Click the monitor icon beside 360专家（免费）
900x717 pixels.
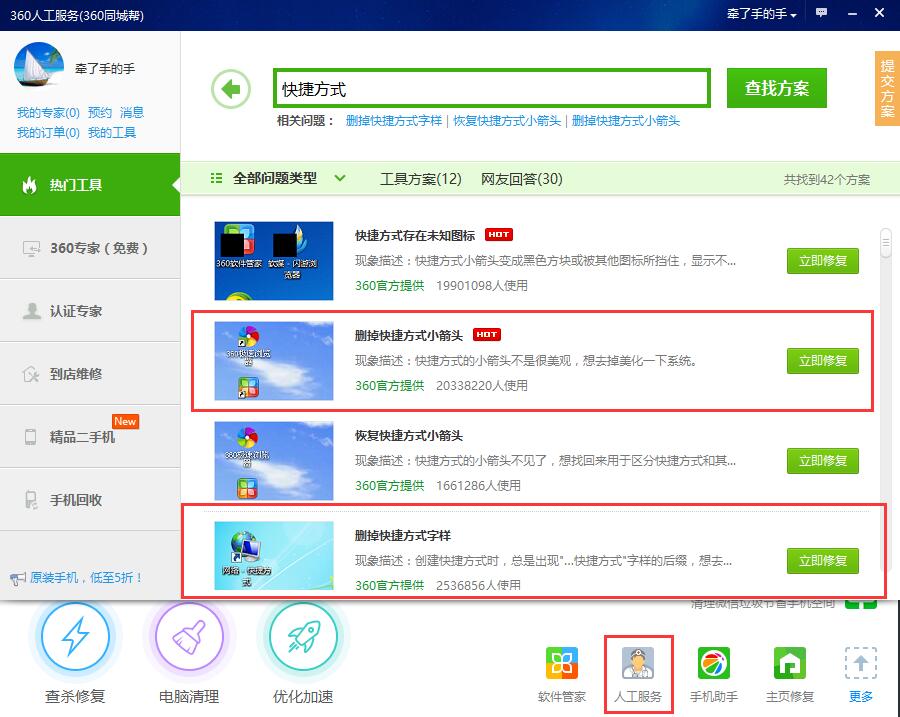tap(31, 249)
